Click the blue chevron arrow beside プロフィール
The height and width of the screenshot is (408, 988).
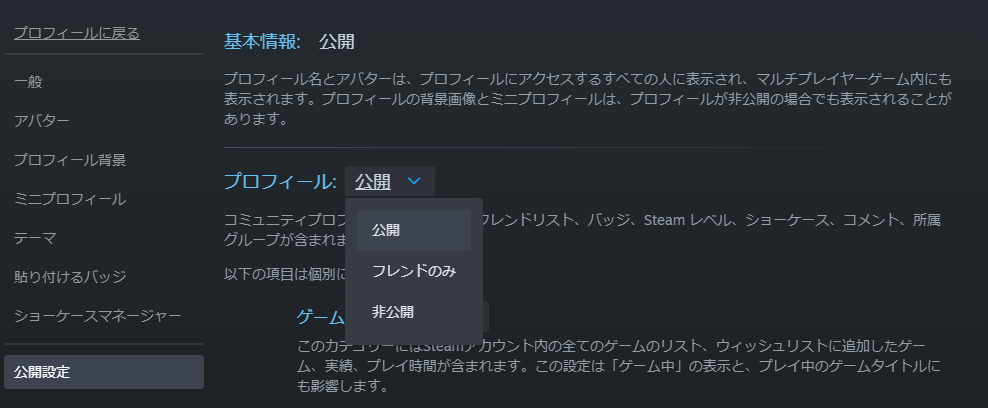pos(415,181)
